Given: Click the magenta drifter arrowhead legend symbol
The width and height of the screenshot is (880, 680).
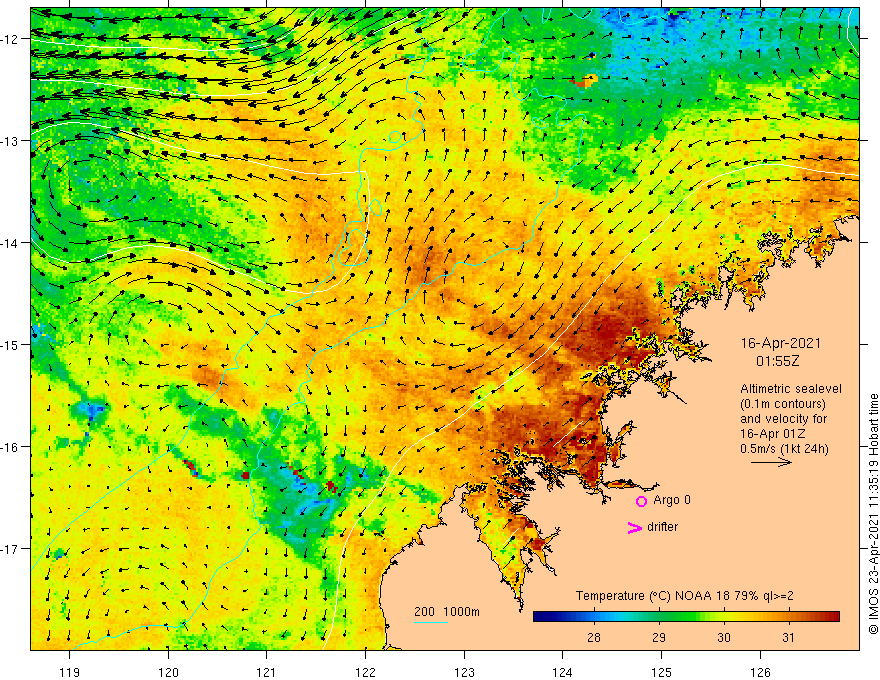Looking at the screenshot, I should (635, 527).
